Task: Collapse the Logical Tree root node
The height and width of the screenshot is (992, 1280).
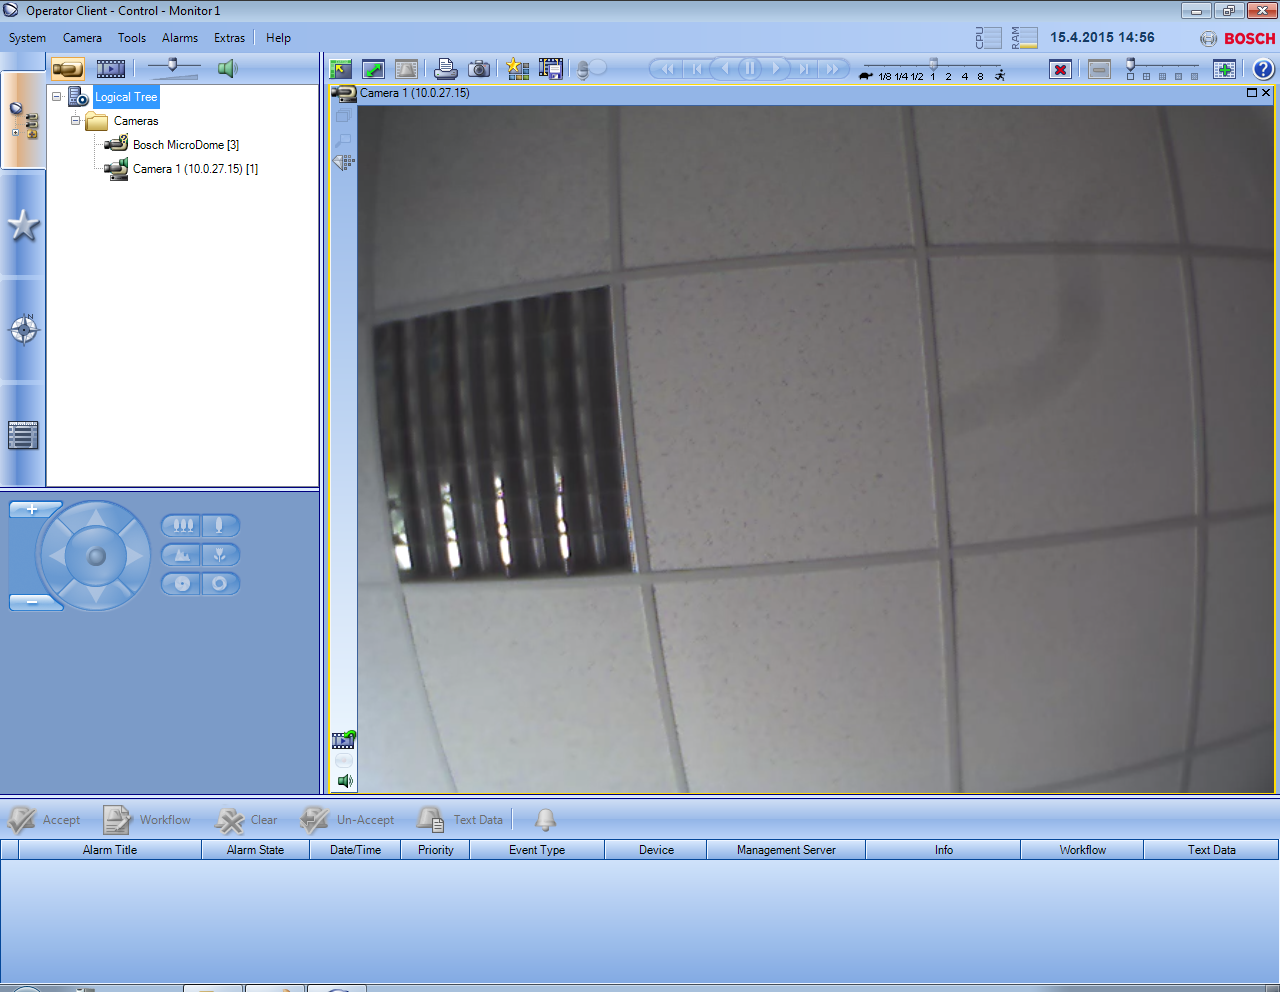Action: [57, 97]
